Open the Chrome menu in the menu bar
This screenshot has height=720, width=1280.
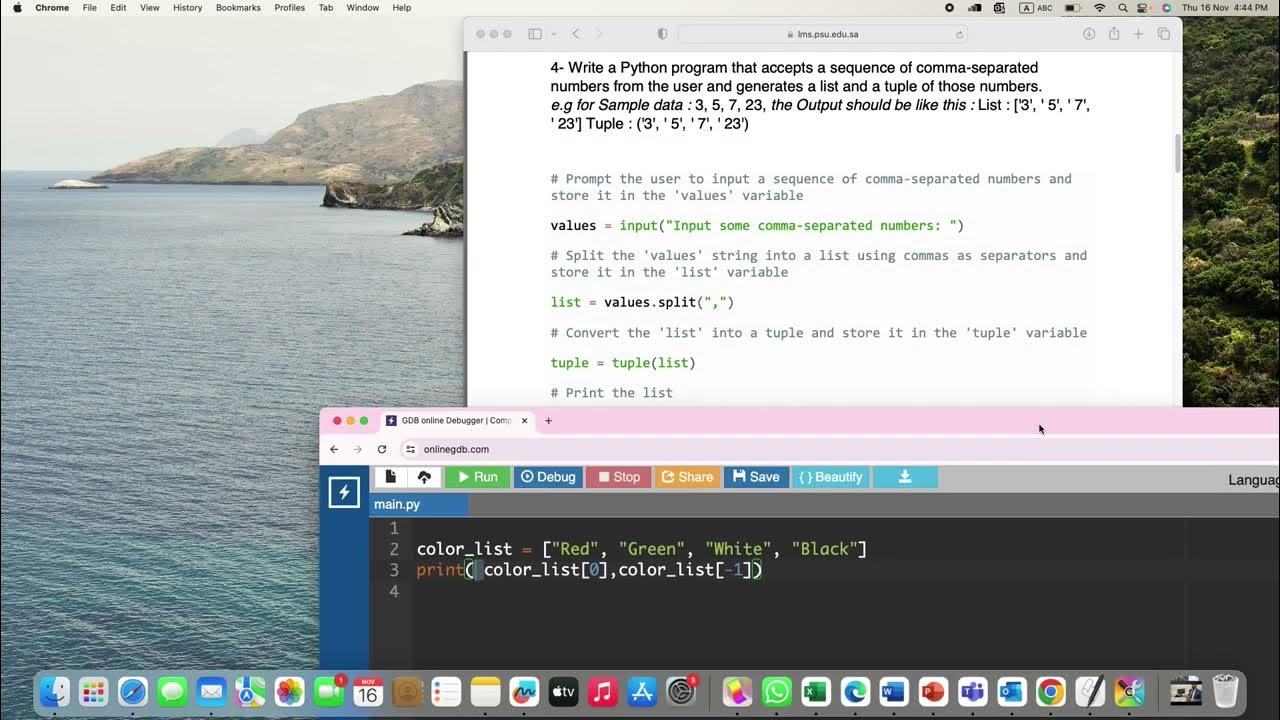(x=52, y=7)
